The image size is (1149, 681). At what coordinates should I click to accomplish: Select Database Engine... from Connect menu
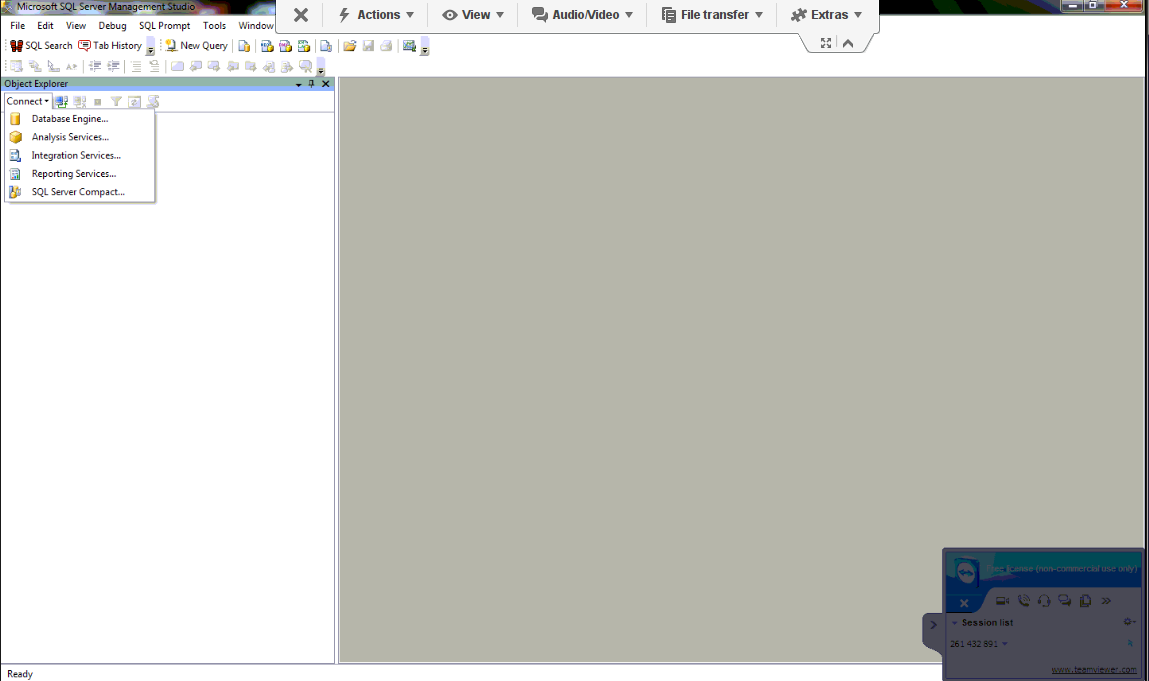(x=79, y=119)
